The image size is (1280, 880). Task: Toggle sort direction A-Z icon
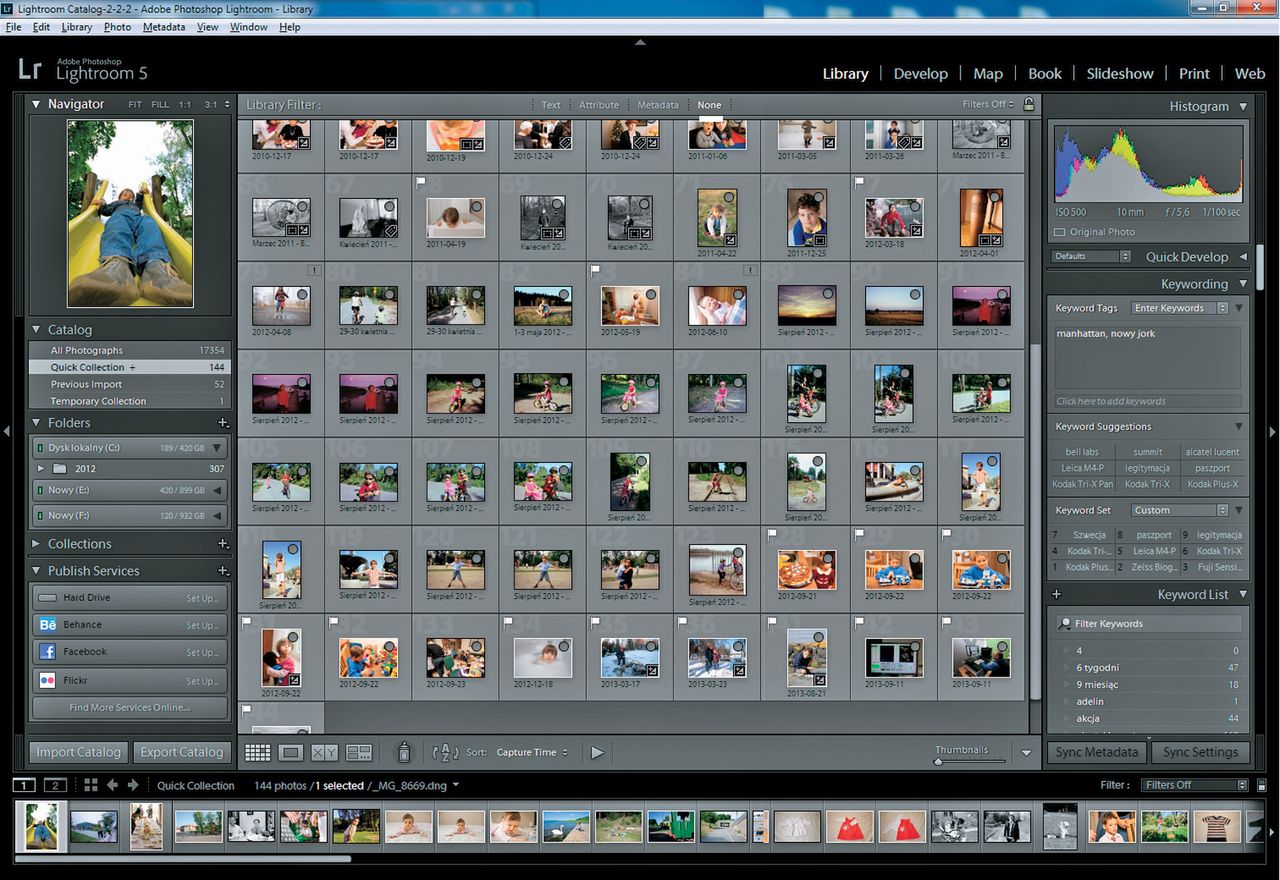pyautogui.click(x=445, y=752)
